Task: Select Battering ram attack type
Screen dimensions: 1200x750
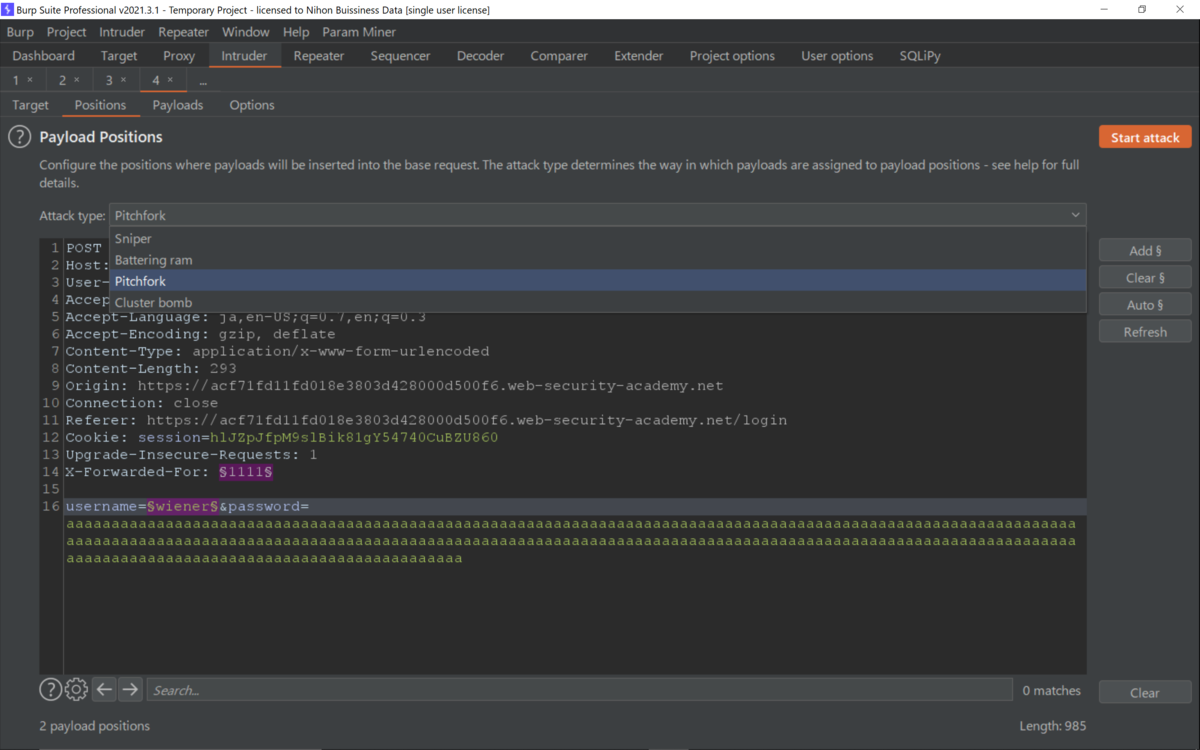Action: pyautogui.click(x=597, y=260)
